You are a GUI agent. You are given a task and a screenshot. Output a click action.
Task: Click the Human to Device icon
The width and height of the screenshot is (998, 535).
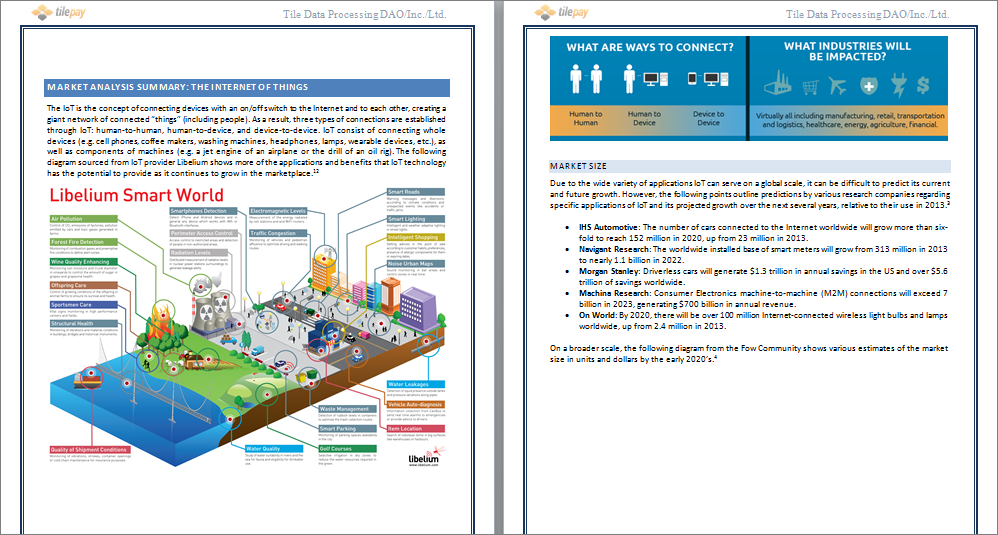pyautogui.click(x=645, y=79)
